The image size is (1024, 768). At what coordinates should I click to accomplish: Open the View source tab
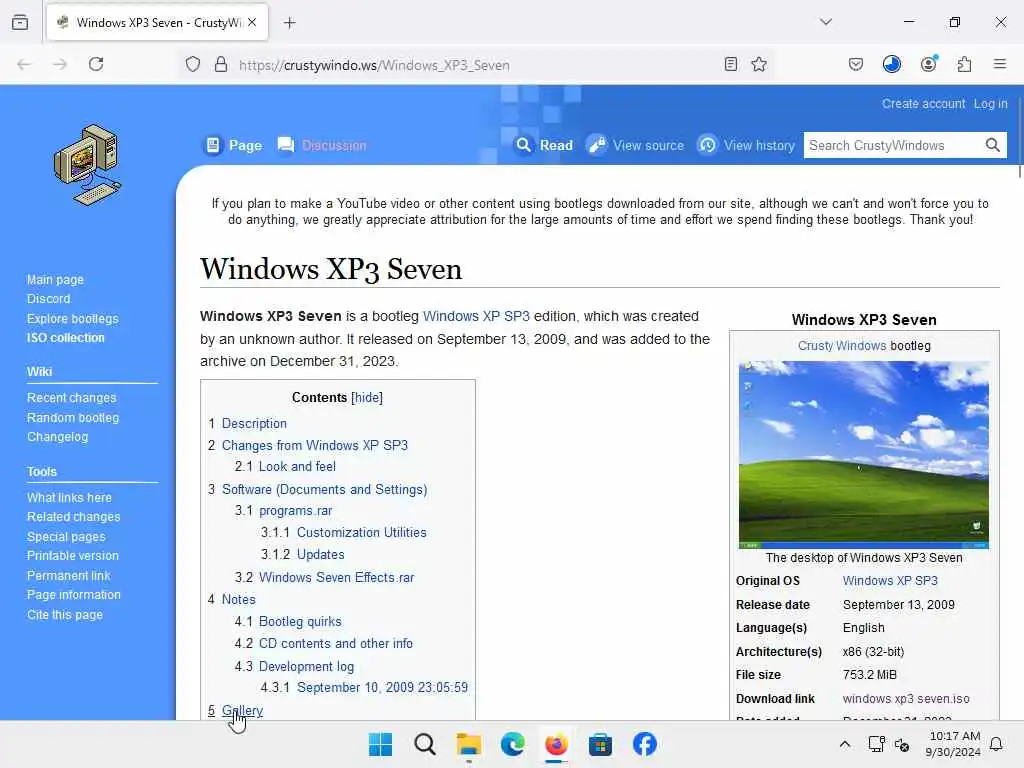point(635,145)
